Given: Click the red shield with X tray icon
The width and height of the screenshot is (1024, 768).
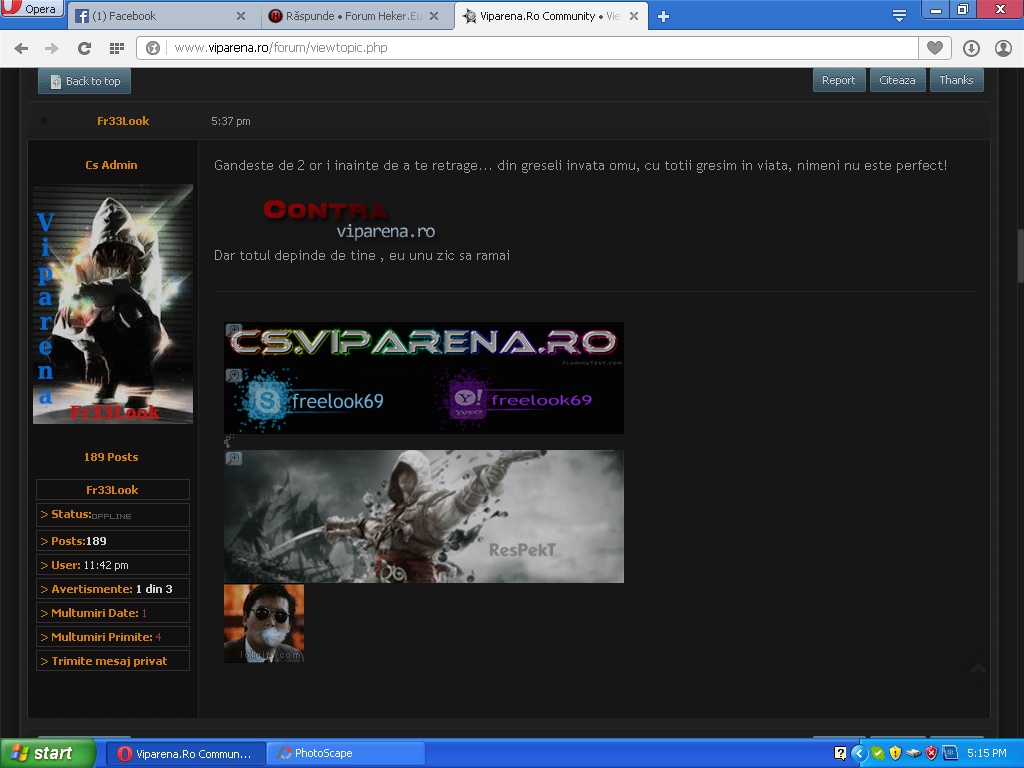Looking at the screenshot, I should pos(931,753).
